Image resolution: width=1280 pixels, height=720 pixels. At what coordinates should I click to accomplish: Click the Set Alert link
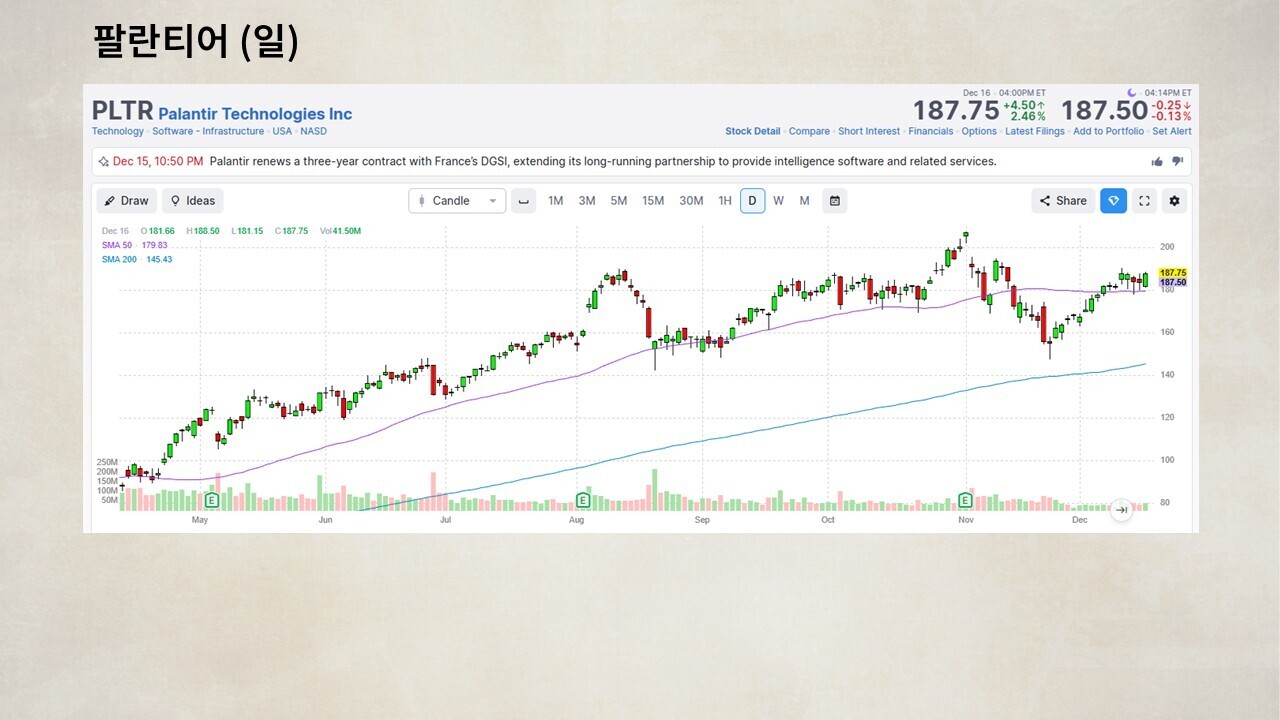pos(1172,131)
